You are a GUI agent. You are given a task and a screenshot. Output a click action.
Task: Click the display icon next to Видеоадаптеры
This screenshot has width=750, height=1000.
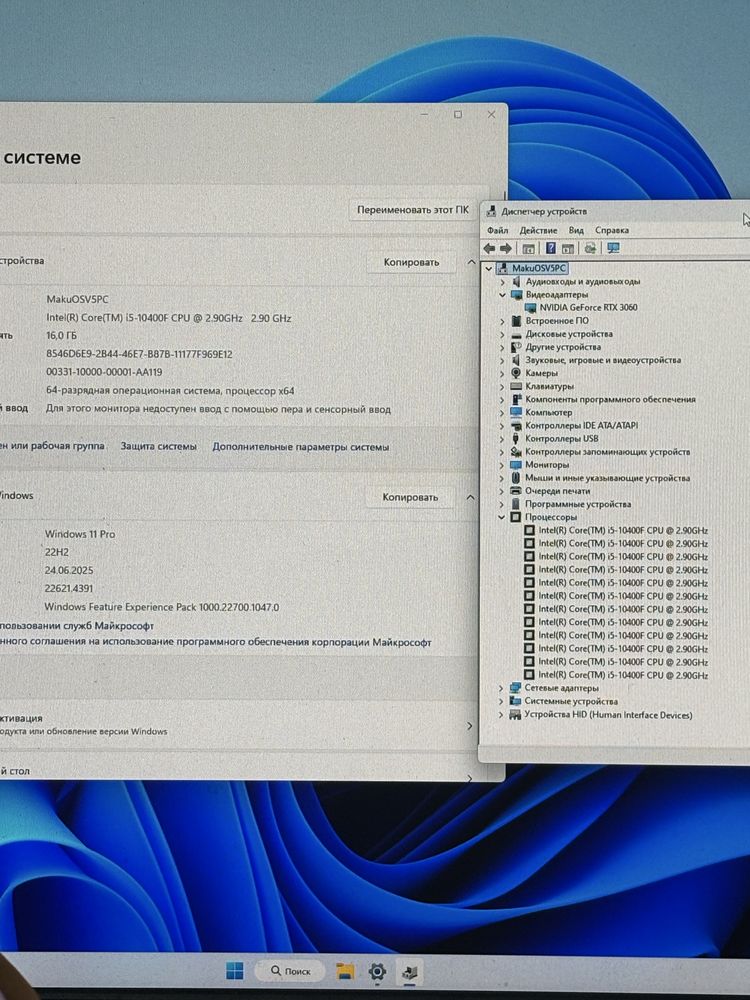tap(516, 295)
